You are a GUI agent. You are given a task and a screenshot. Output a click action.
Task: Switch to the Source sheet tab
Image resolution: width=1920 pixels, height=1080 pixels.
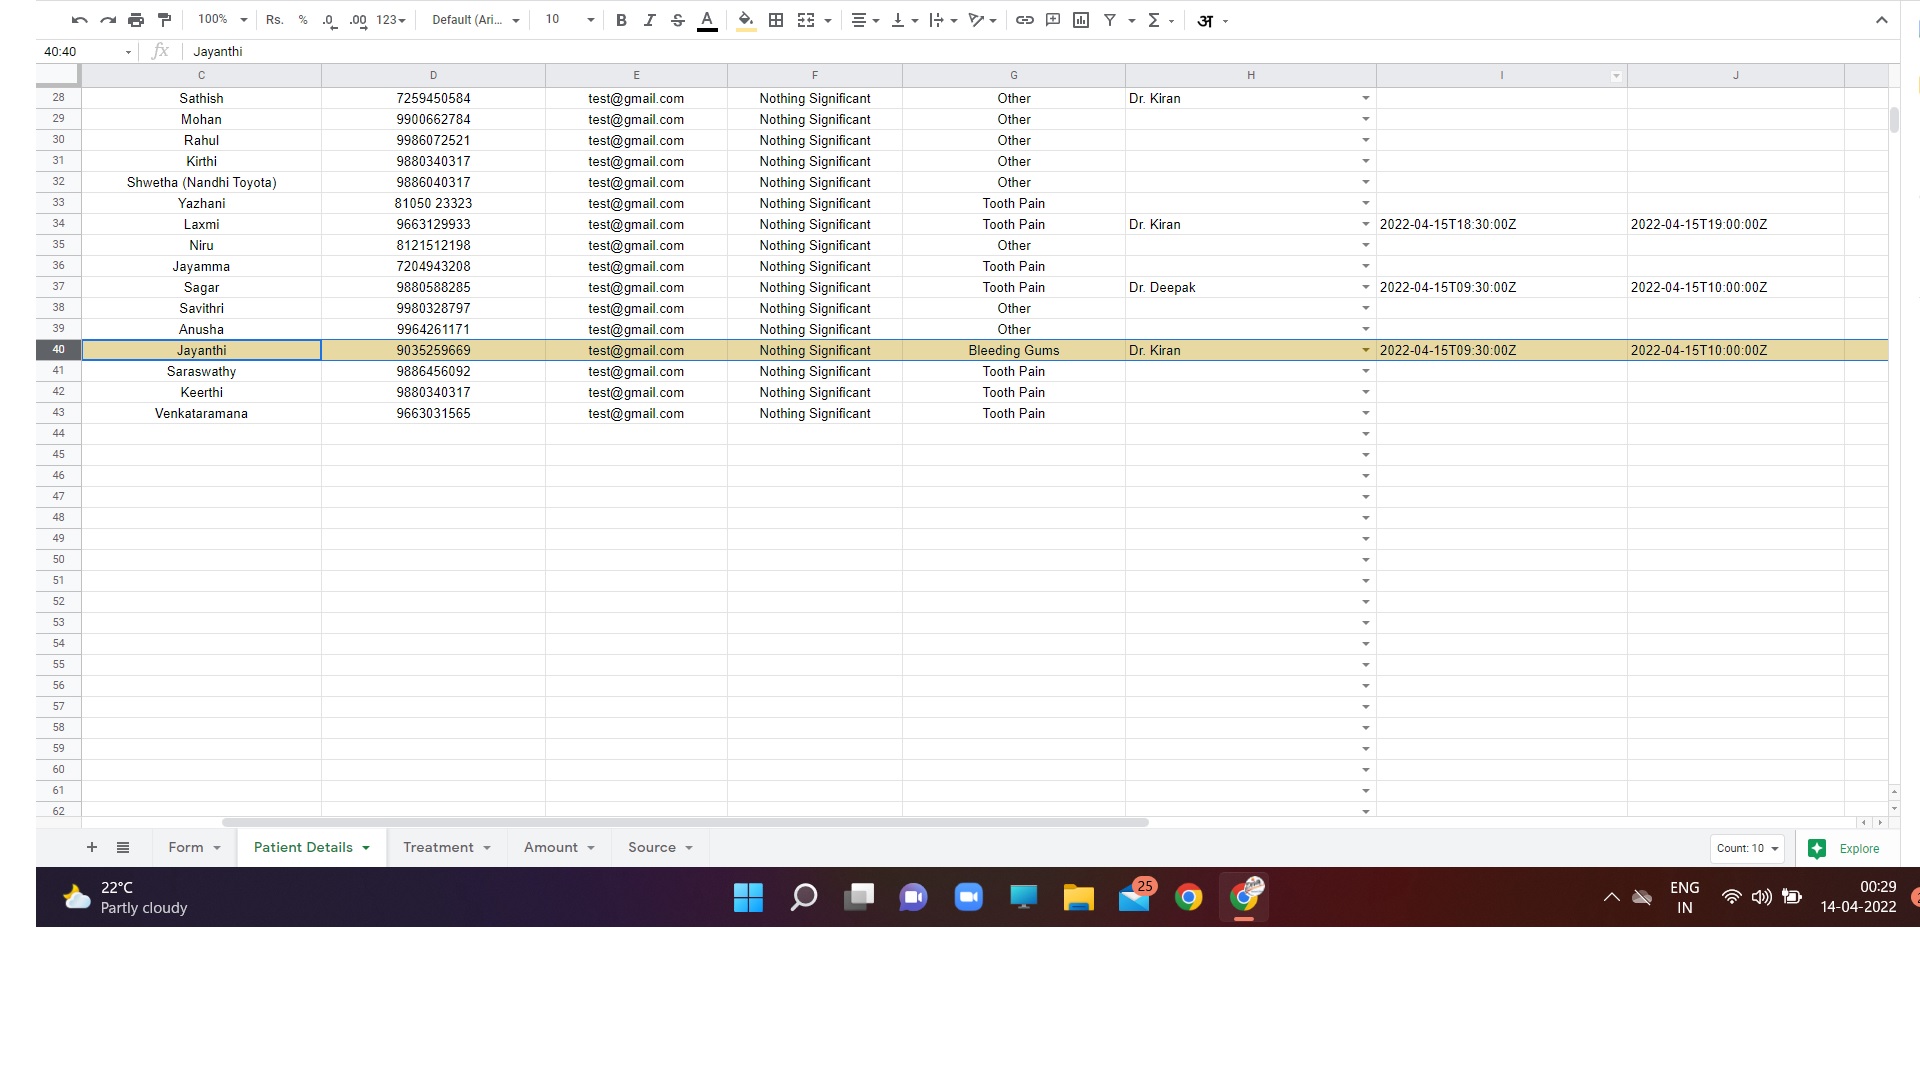(x=652, y=847)
